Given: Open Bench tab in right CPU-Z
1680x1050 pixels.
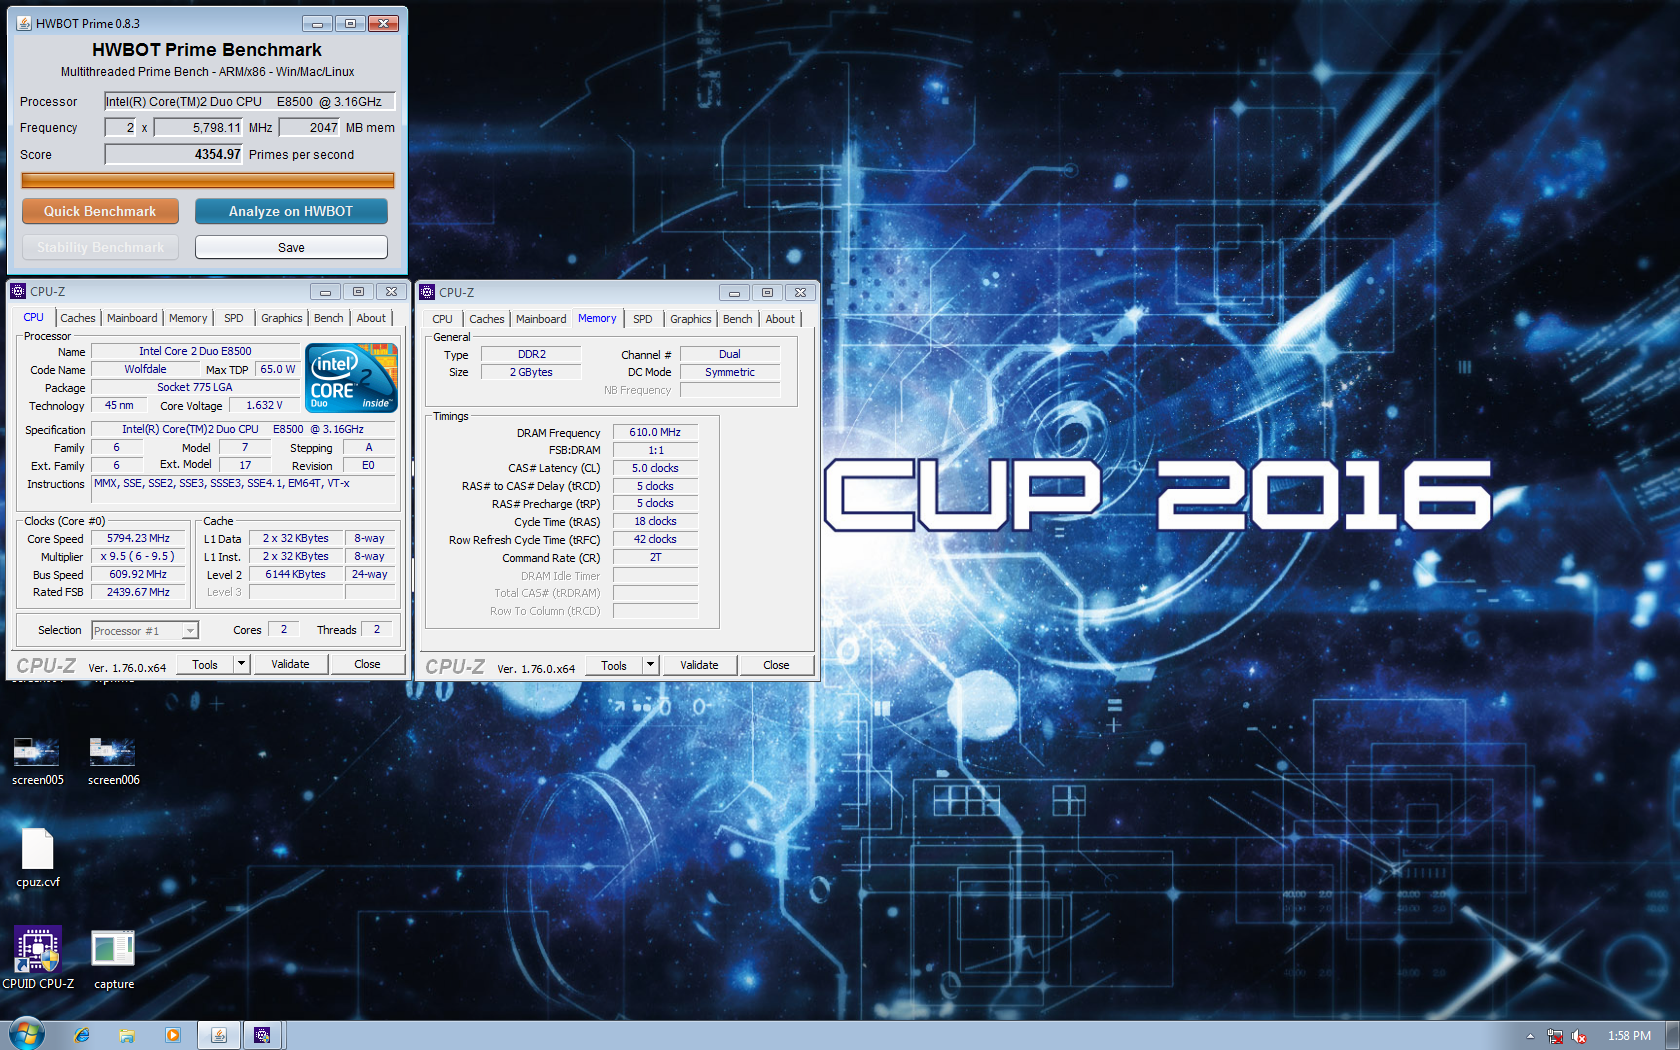Looking at the screenshot, I should [737, 319].
